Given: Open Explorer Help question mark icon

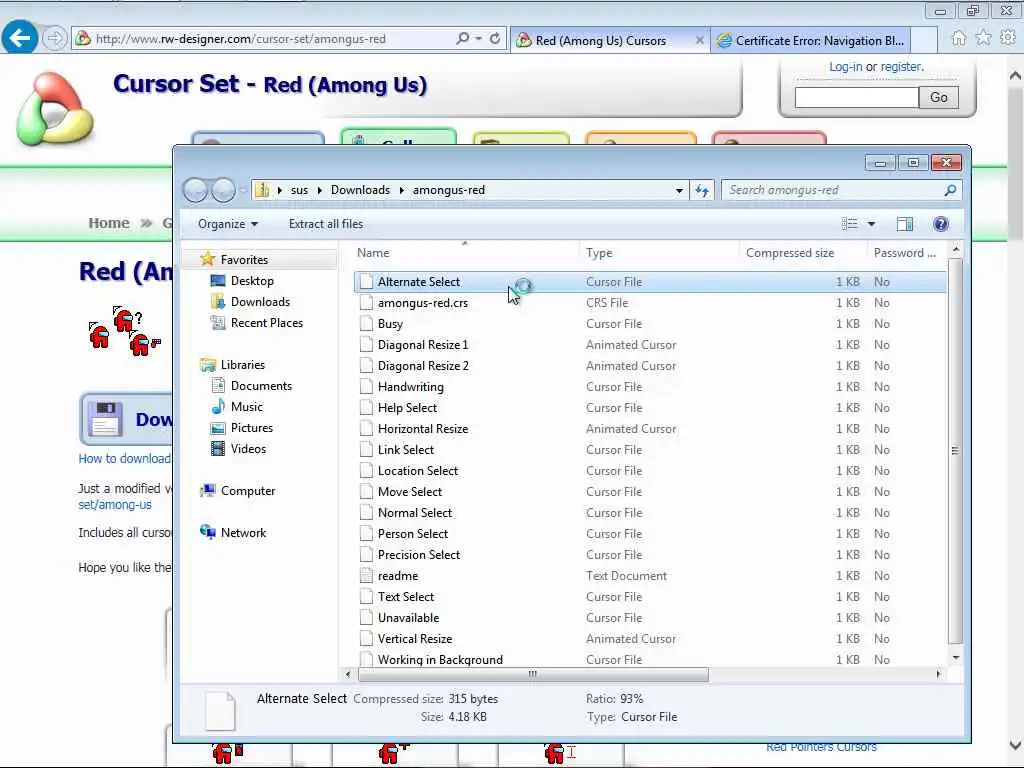Looking at the screenshot, I should (940, 224).
